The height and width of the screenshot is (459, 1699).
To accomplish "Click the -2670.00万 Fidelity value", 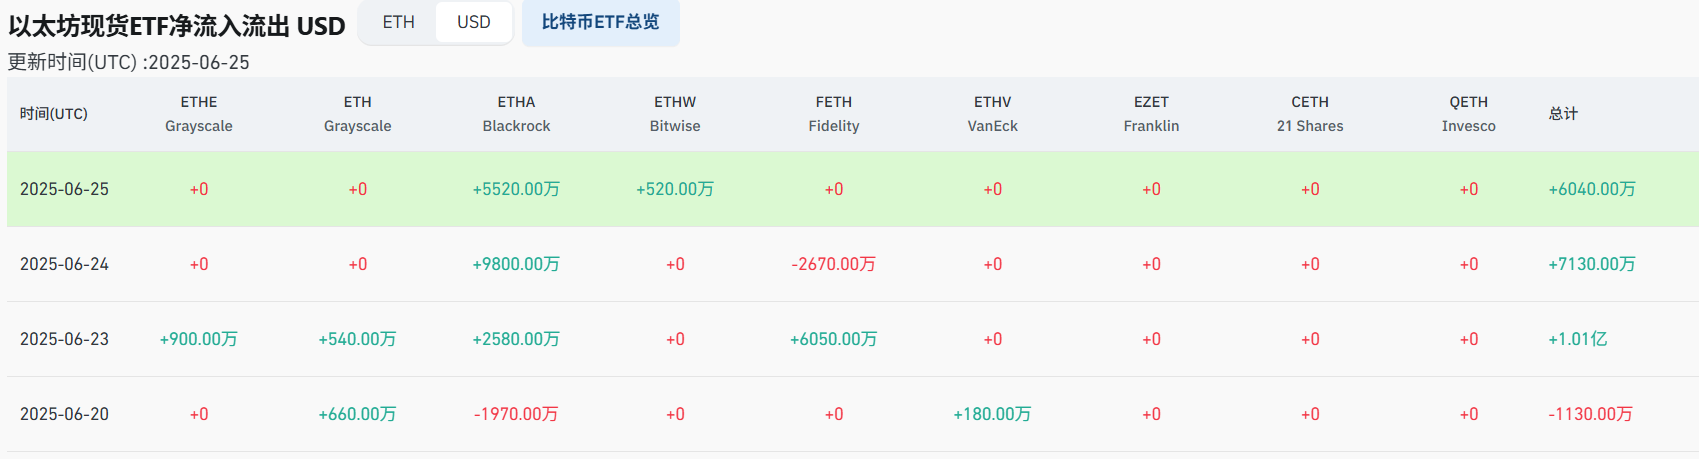I will coord(834,264).
